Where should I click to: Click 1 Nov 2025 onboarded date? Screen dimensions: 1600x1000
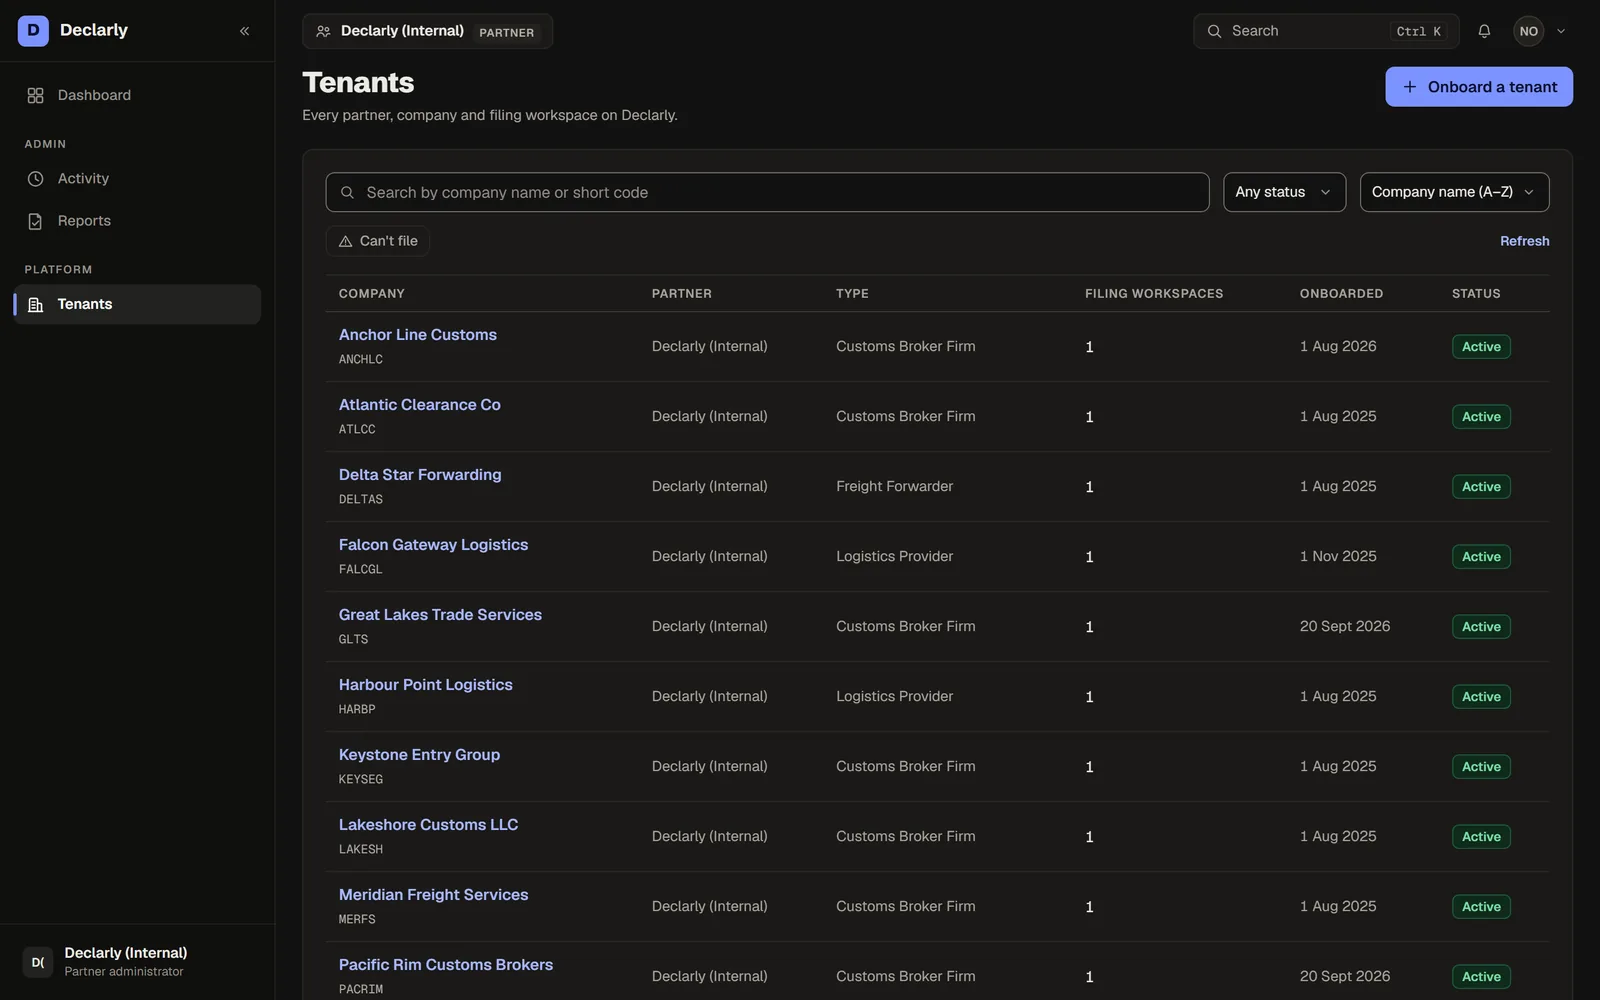click(x=1338, y=557)
